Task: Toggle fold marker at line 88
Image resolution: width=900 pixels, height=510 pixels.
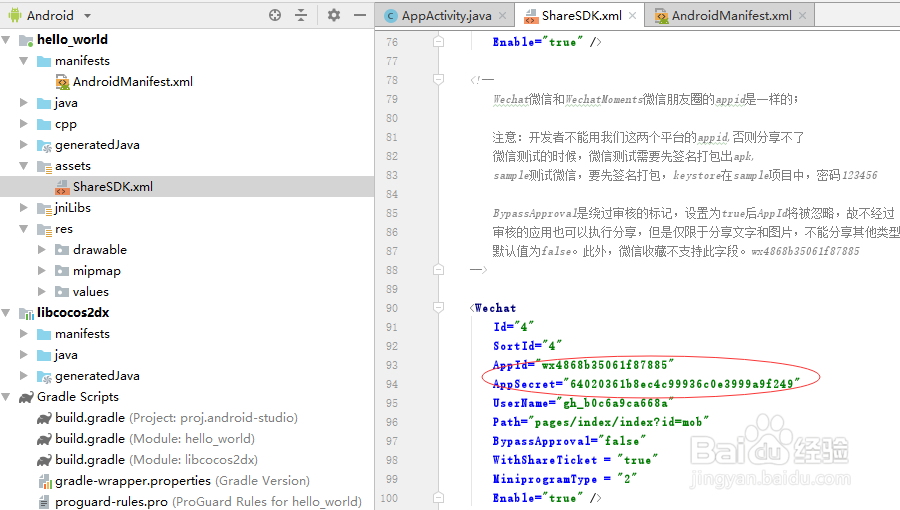Action: tap(439, 270)
